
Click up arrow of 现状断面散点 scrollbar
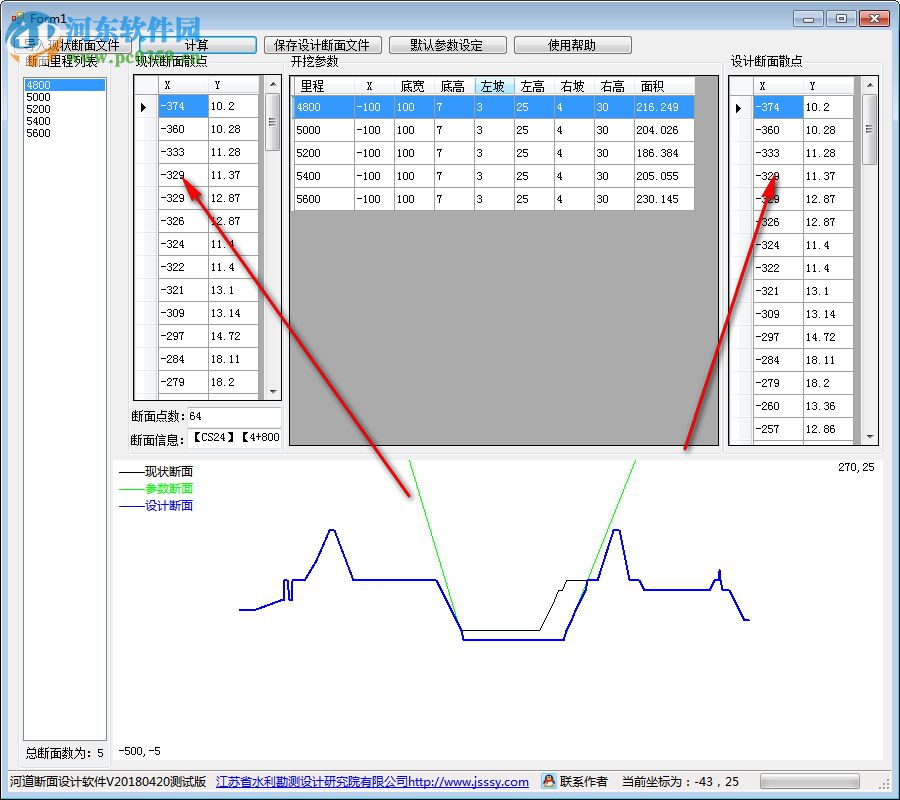(x=273, y=84)
